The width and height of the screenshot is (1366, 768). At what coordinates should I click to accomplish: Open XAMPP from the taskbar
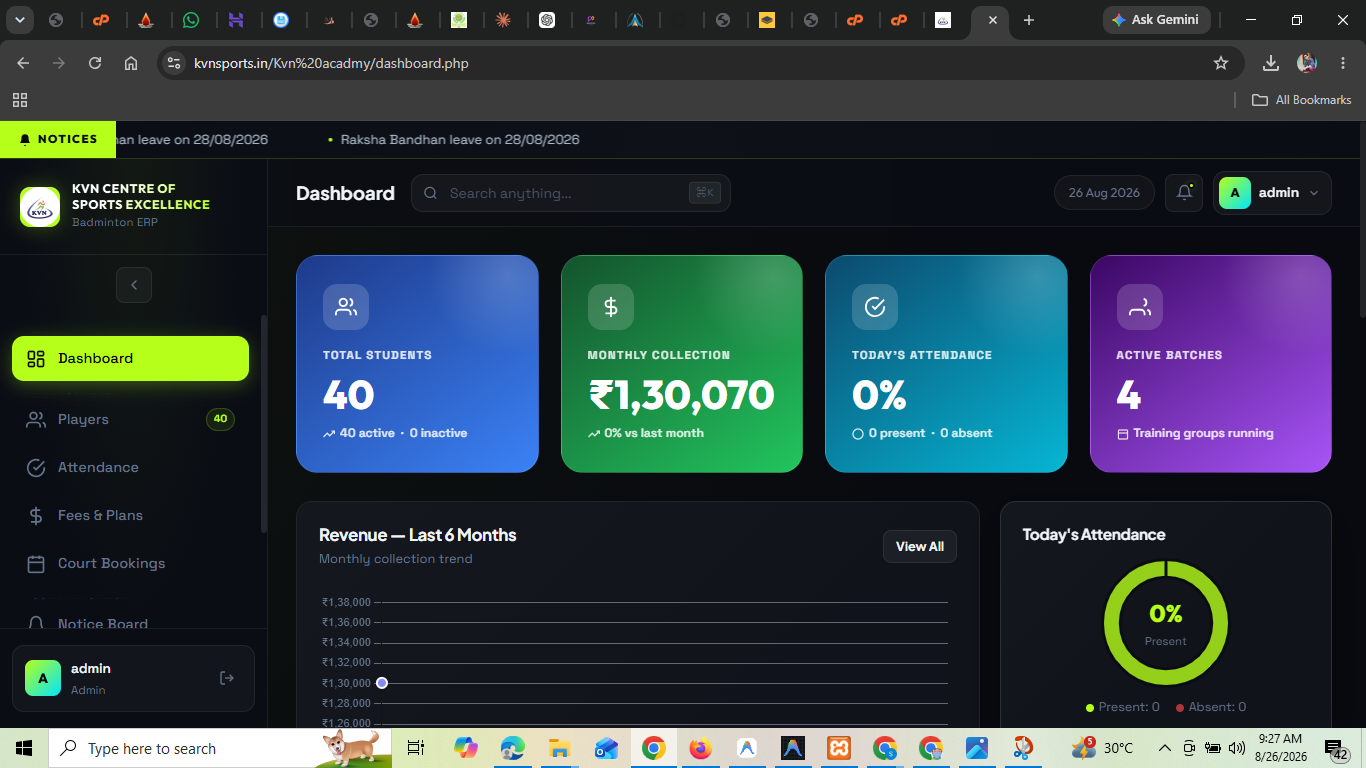838,748
